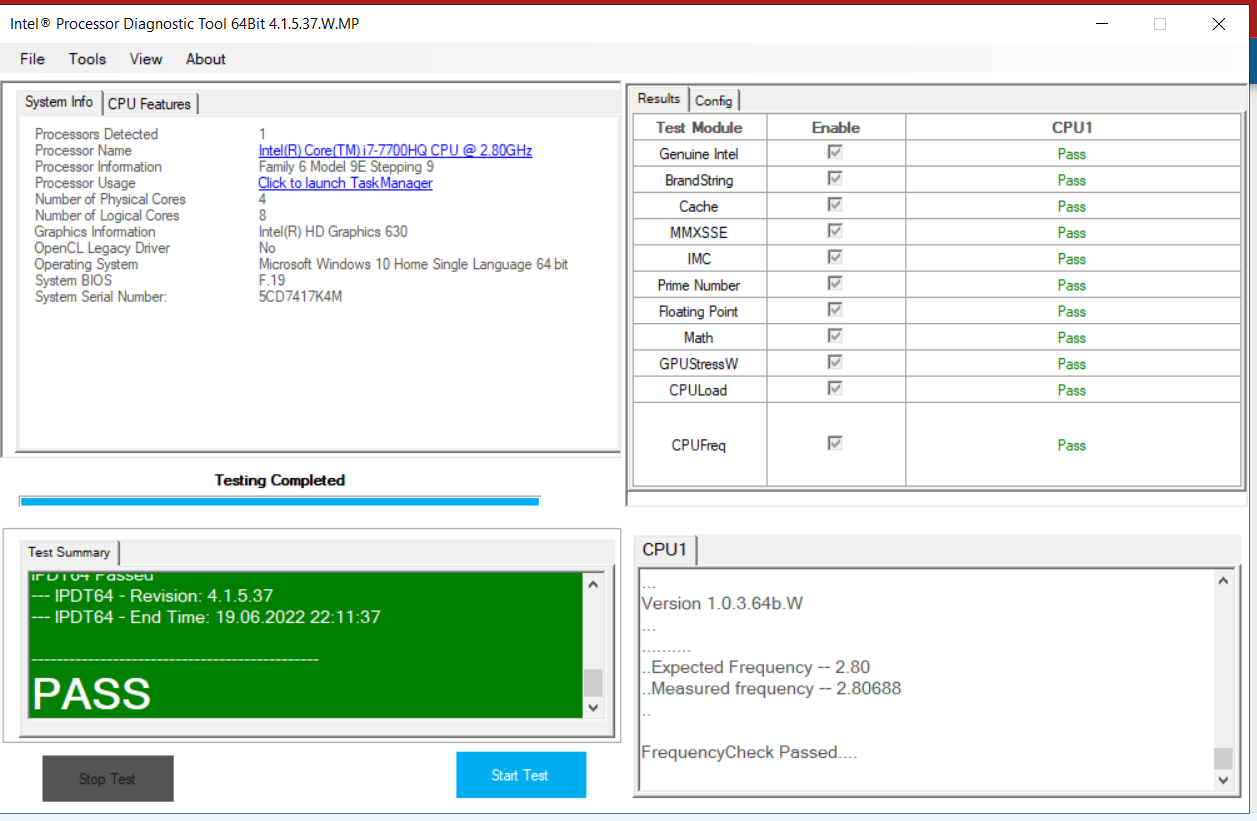Toggle the IMC enable checkbox

(835, 258)
